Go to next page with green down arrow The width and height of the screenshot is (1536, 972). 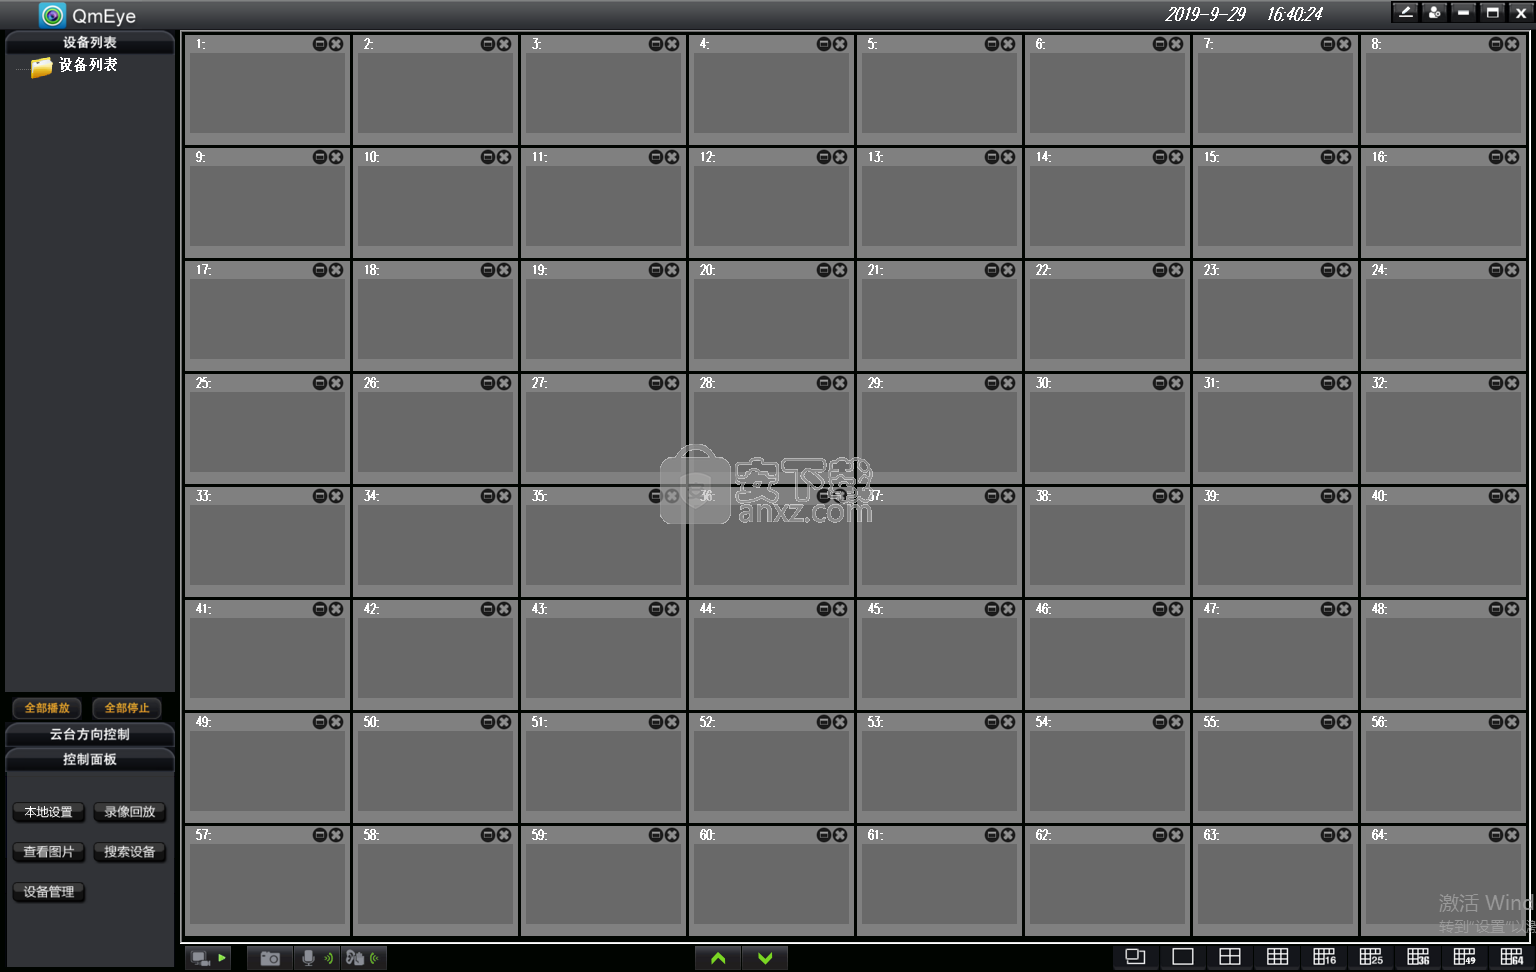point(765,958)
